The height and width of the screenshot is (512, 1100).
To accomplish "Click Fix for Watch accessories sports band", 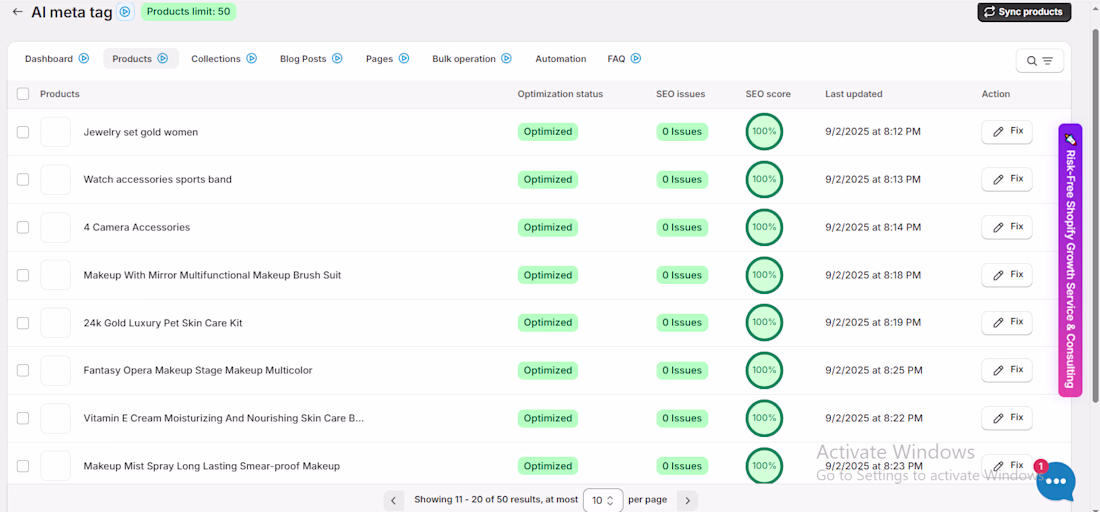I will (x=1007, y=179).
